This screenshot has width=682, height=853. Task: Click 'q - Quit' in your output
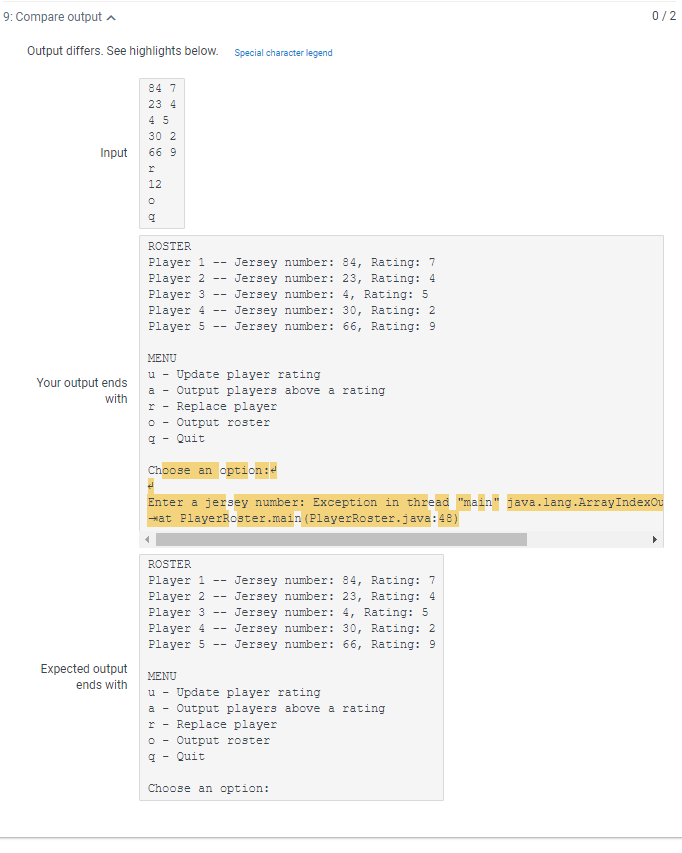pyautogui.click(x=176, y=438)
